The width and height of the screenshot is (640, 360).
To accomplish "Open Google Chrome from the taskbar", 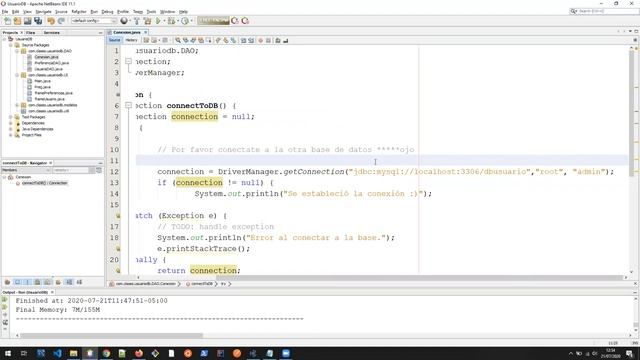I will point(106,353).
